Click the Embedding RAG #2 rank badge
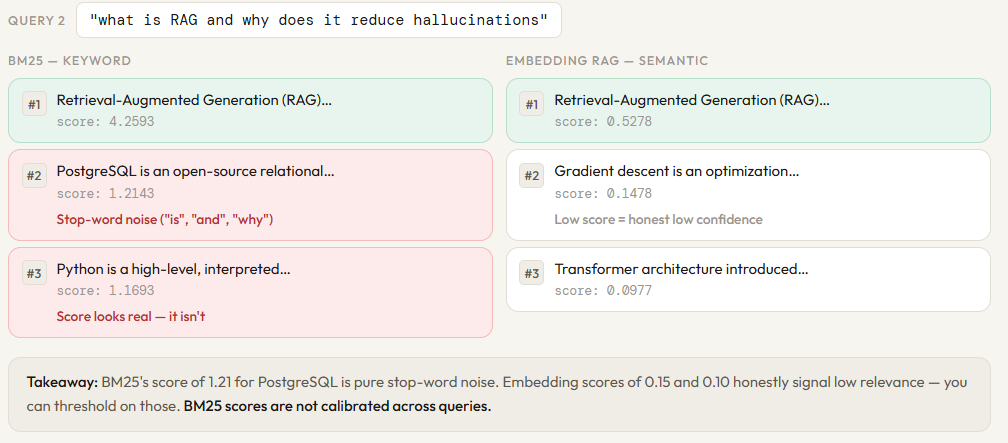 click(x=532, y=176)
